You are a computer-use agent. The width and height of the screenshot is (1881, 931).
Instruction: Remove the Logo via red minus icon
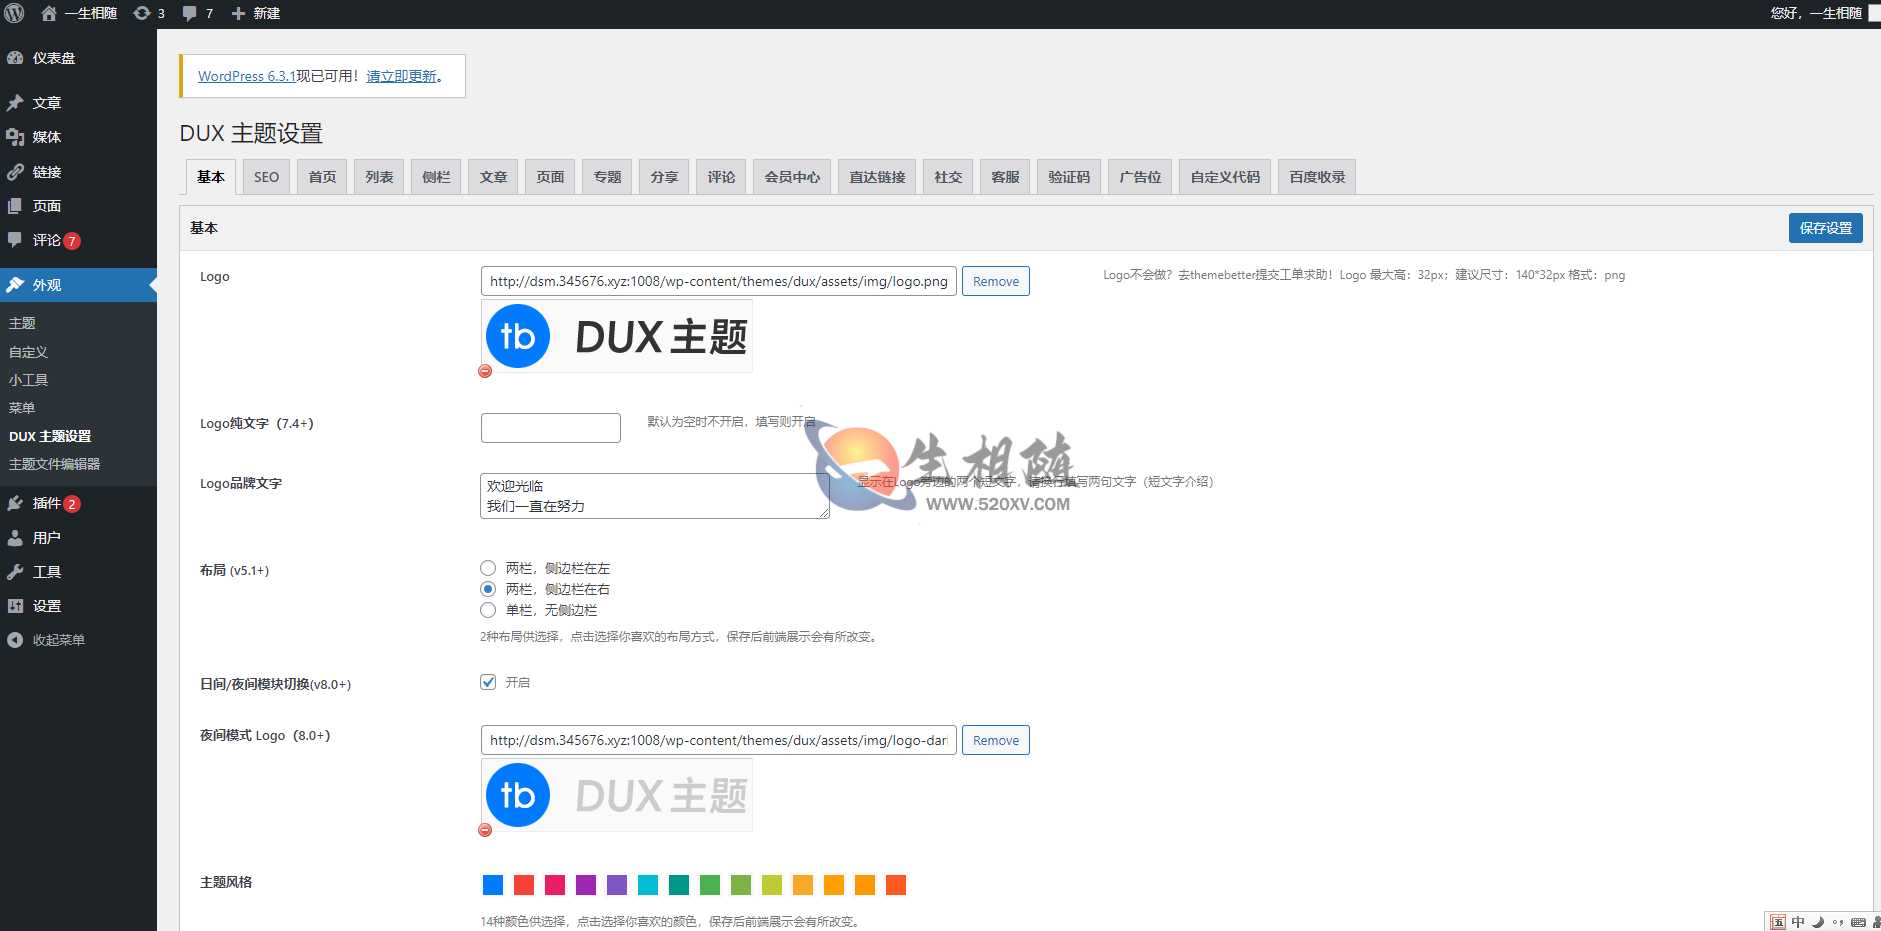click(x=486, y=371)
